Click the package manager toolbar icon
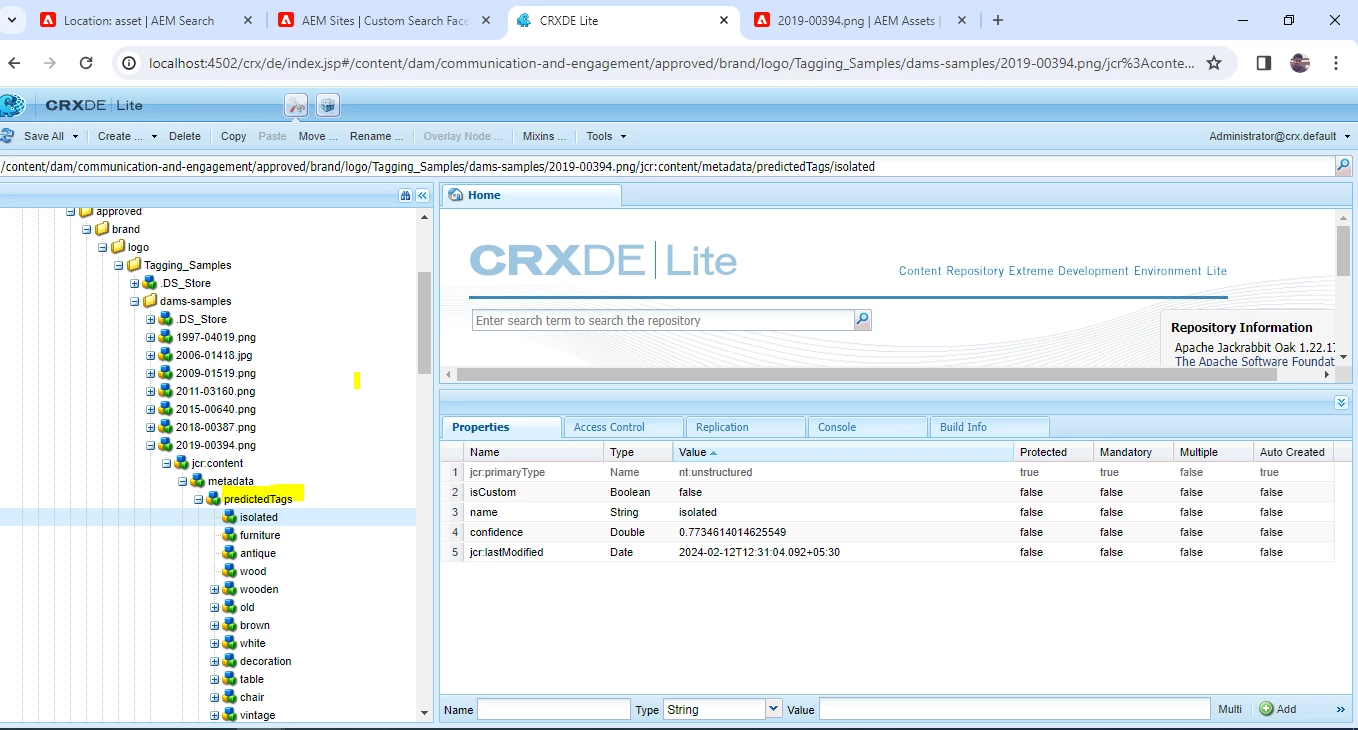Viewport: 1358px width, 730px height. click(328, 105)
